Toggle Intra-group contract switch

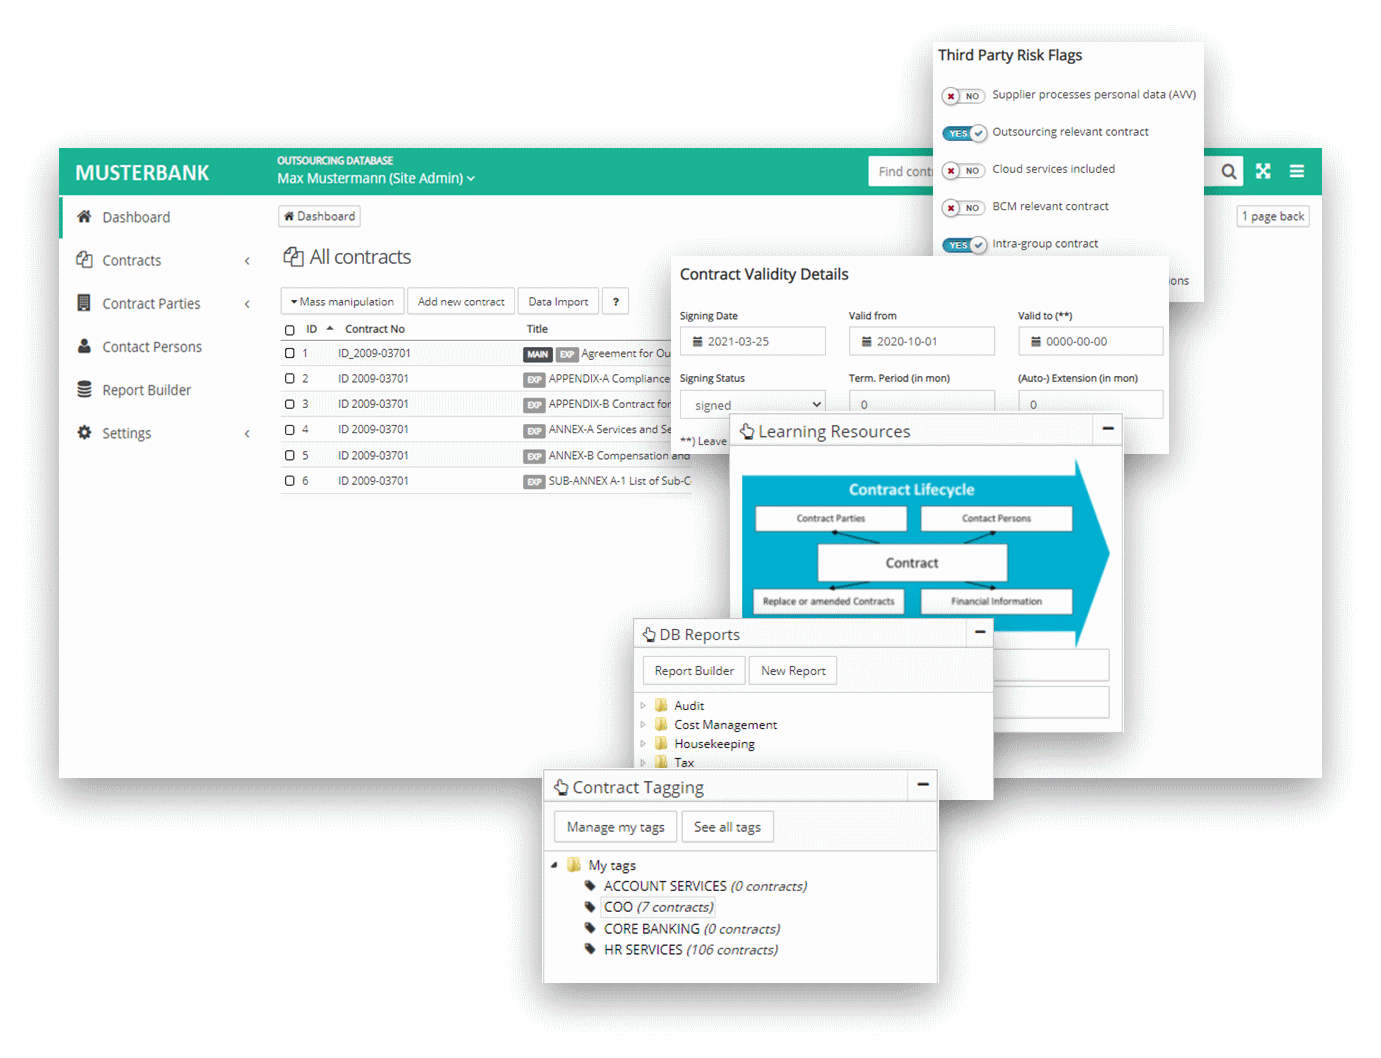pos(964,245)
